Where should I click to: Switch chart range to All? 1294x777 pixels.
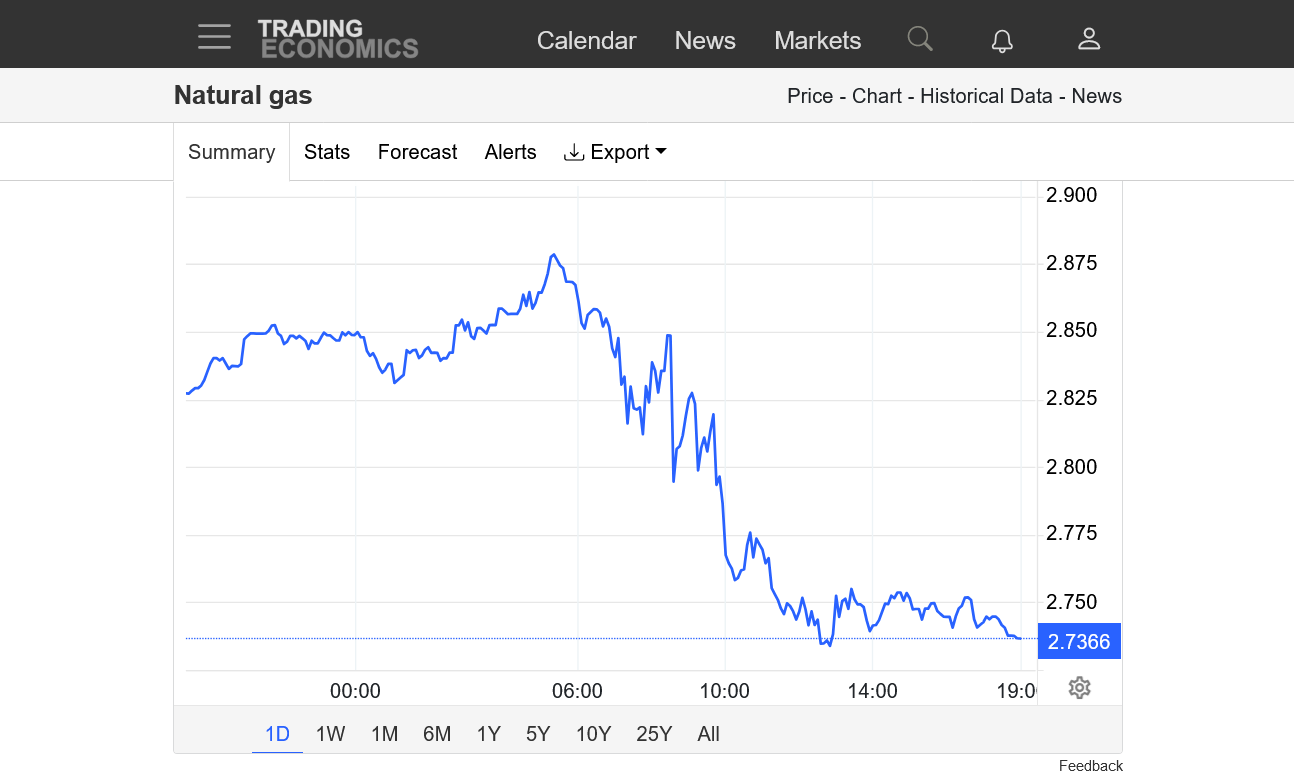tap(708, 734)
